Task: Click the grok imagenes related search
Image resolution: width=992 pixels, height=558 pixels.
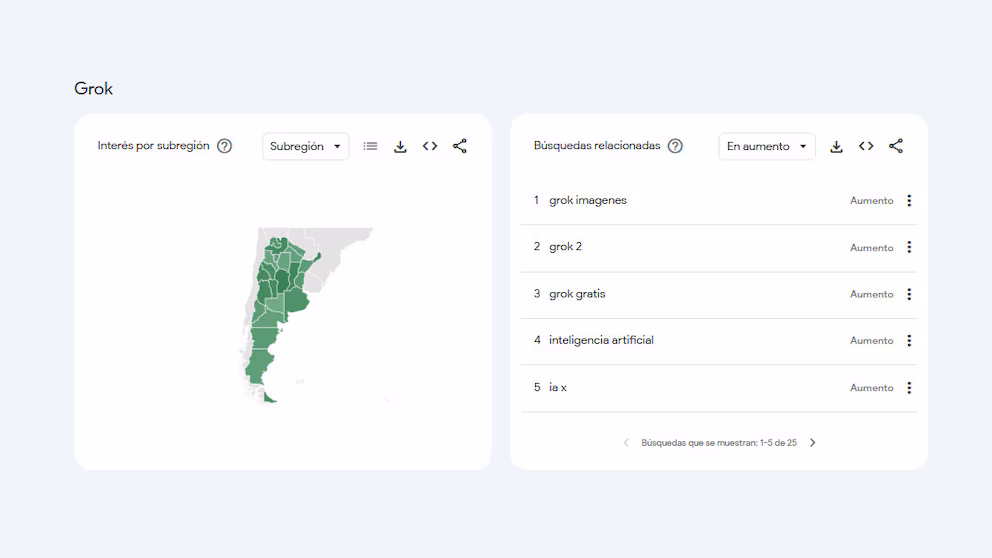Action: [588, 201]
